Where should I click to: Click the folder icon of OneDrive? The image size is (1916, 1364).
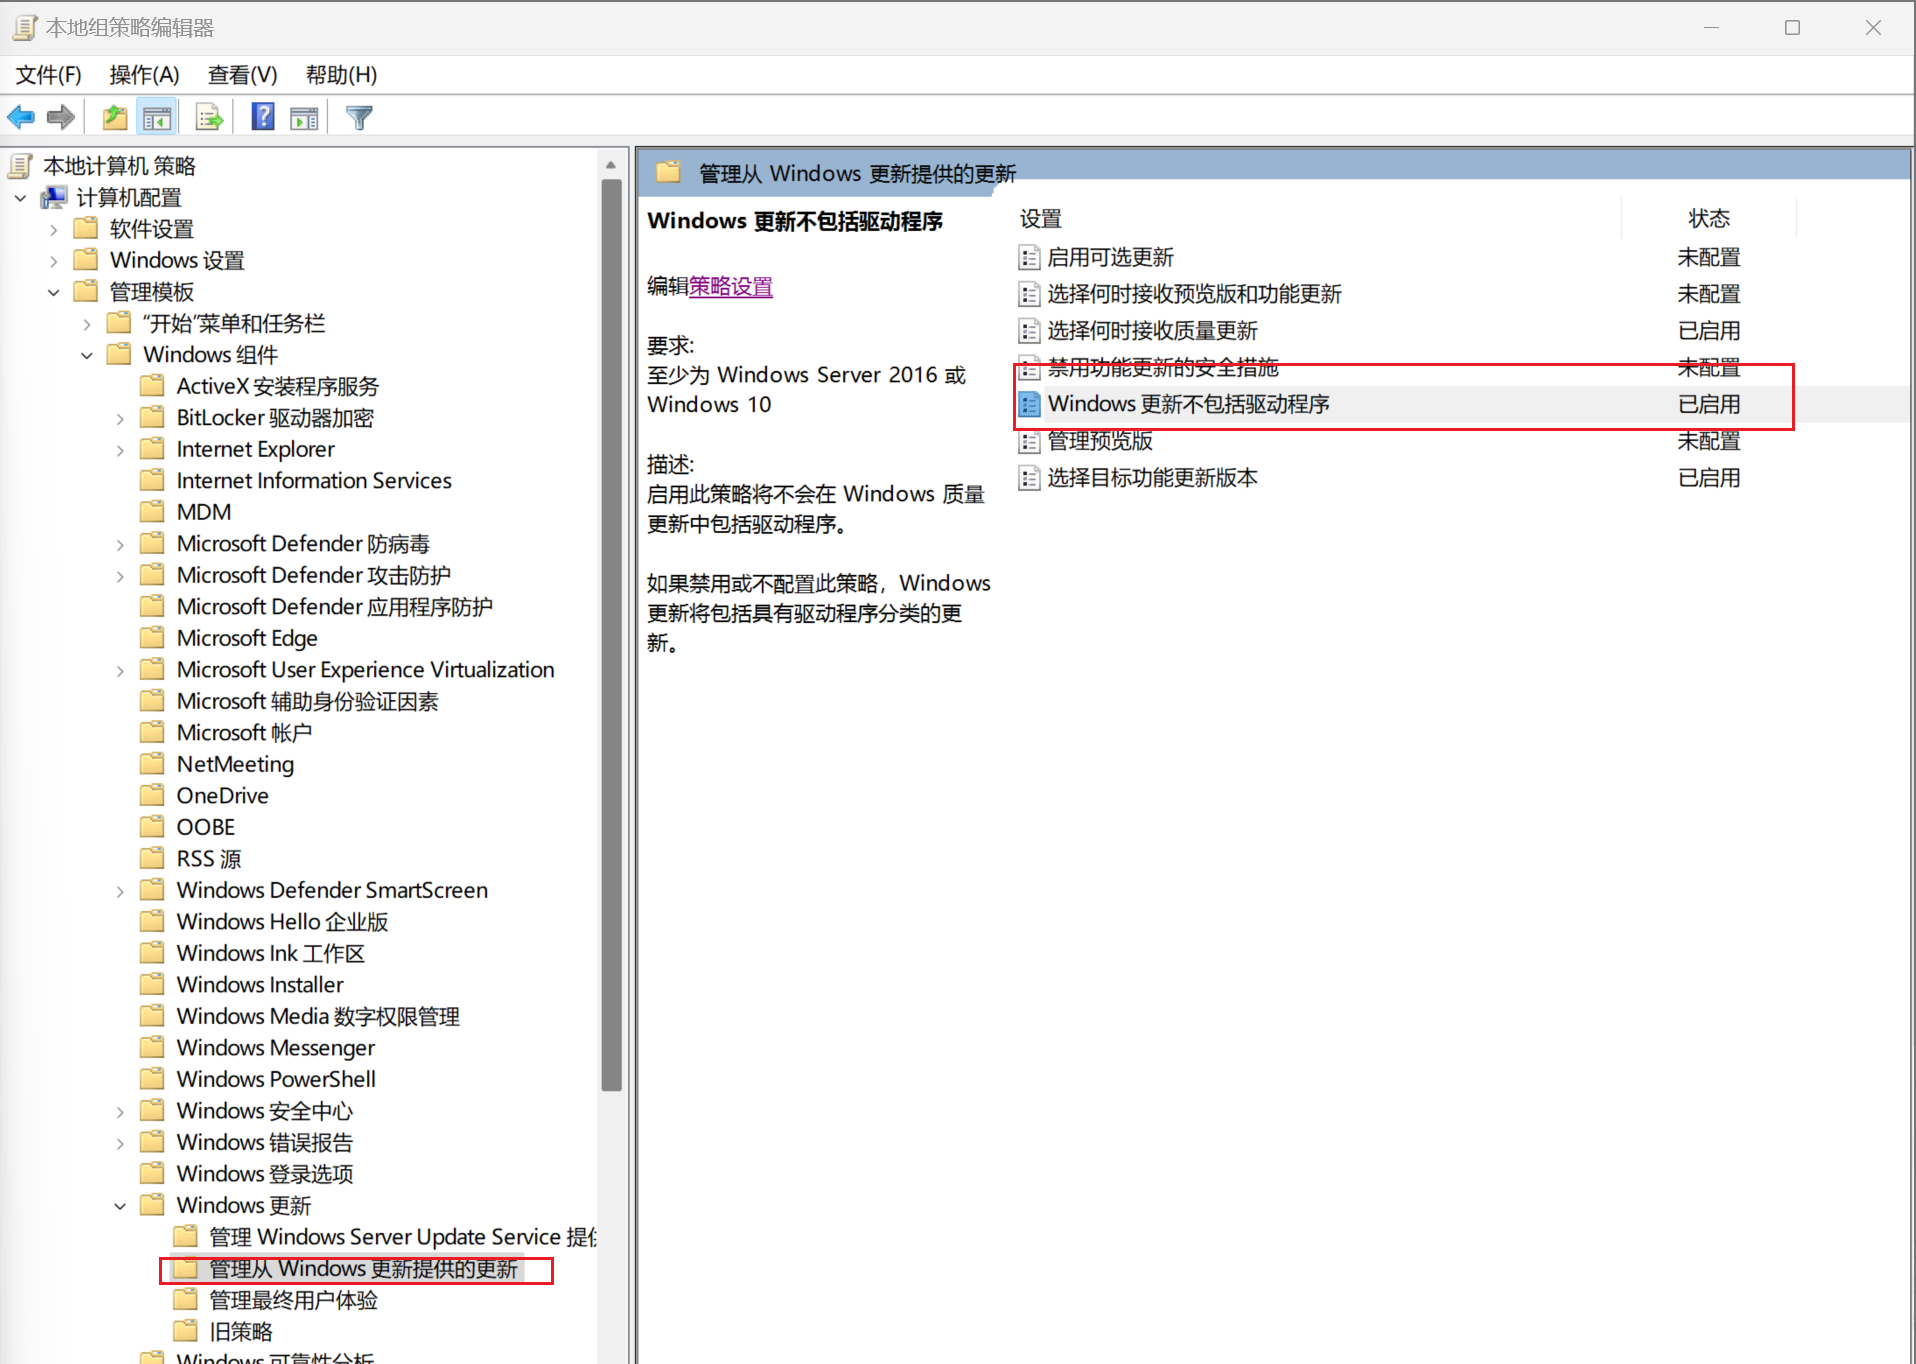pyautogui.click(x=152, y=796)
